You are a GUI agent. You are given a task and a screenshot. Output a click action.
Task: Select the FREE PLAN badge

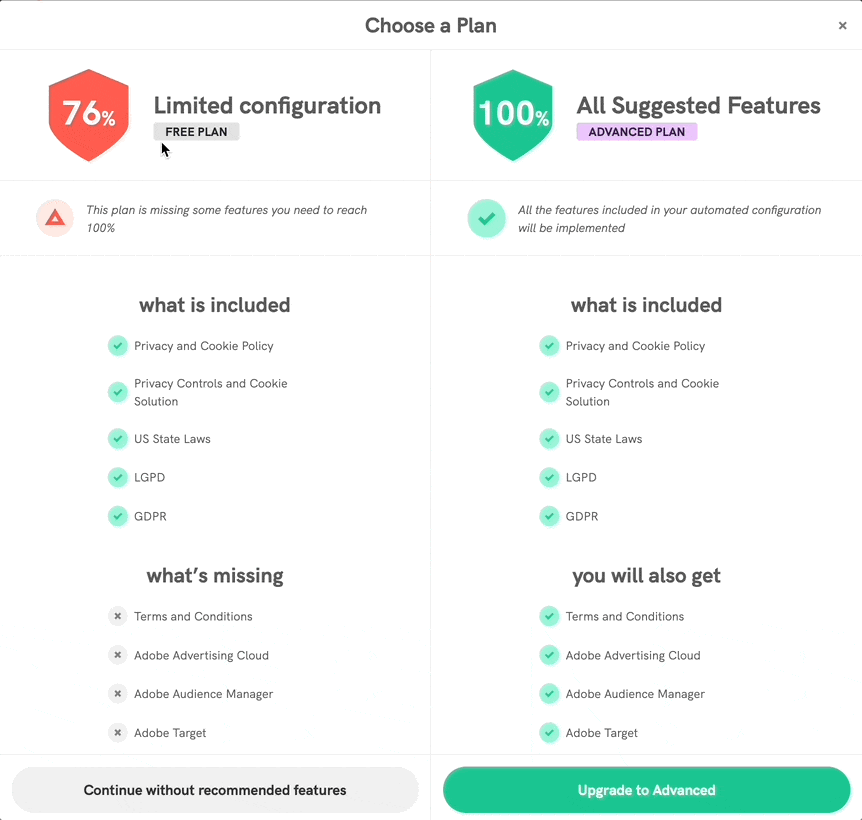click(196, 132)
